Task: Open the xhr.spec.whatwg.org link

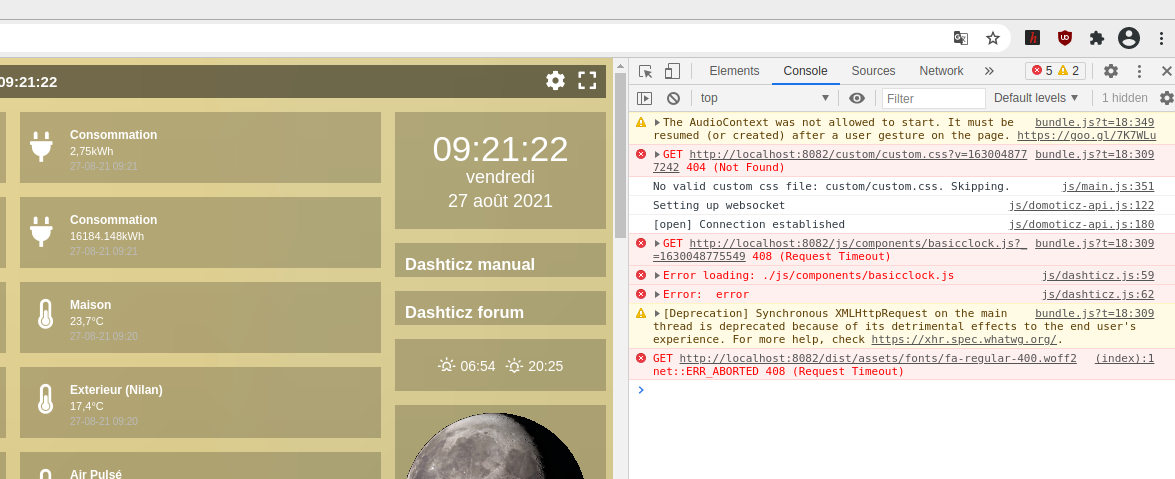Action: click(964, 340)
